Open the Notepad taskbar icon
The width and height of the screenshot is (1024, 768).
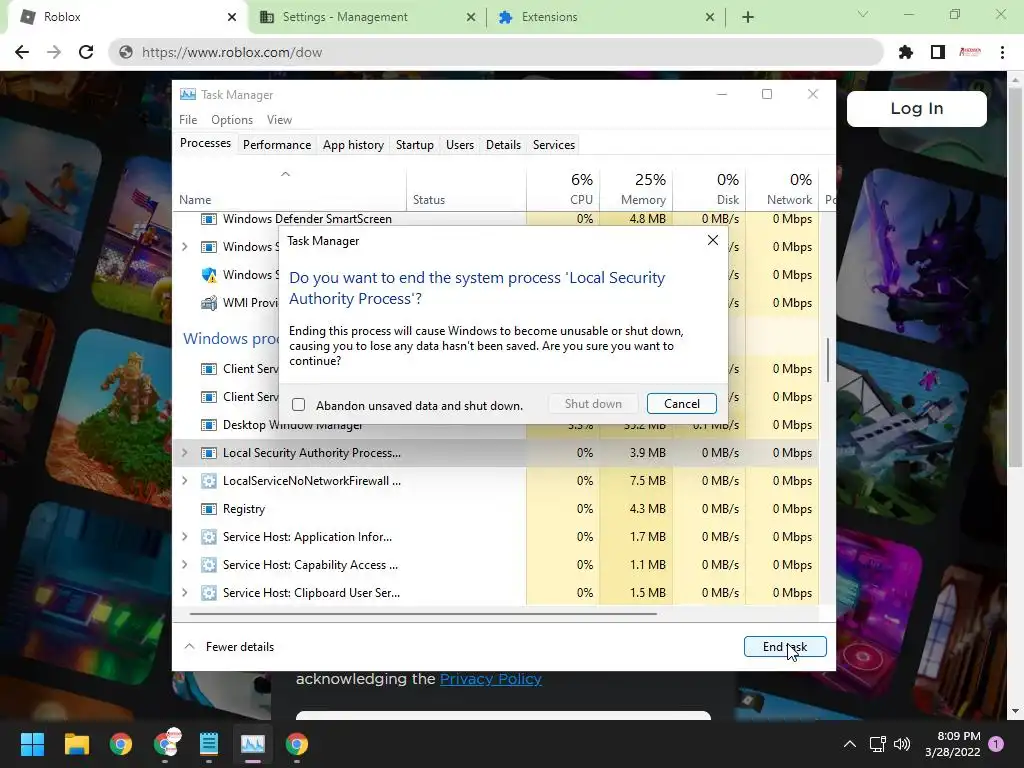click(209, 744)
